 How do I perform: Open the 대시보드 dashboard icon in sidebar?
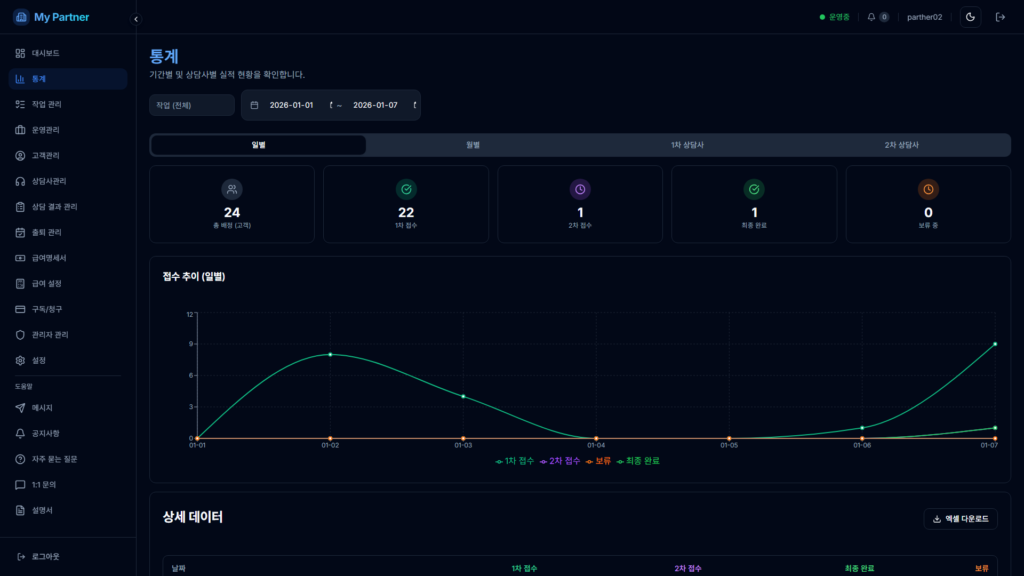click(x=20, y=53)
